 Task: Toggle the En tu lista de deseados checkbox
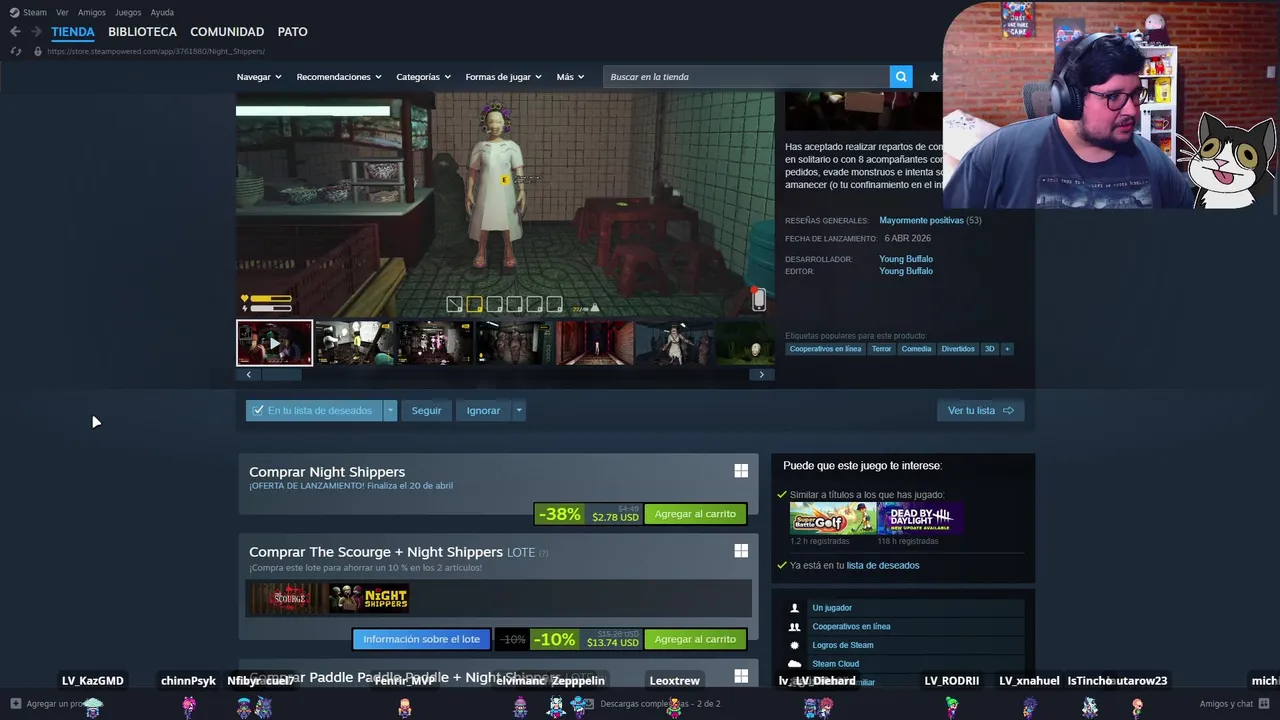pos(258,411)
